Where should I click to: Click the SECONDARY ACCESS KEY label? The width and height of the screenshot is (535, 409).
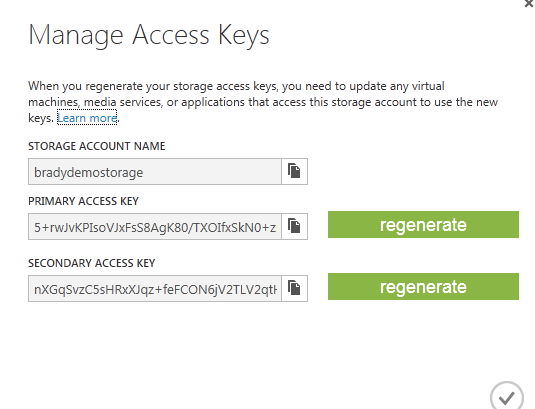(91, 263)
